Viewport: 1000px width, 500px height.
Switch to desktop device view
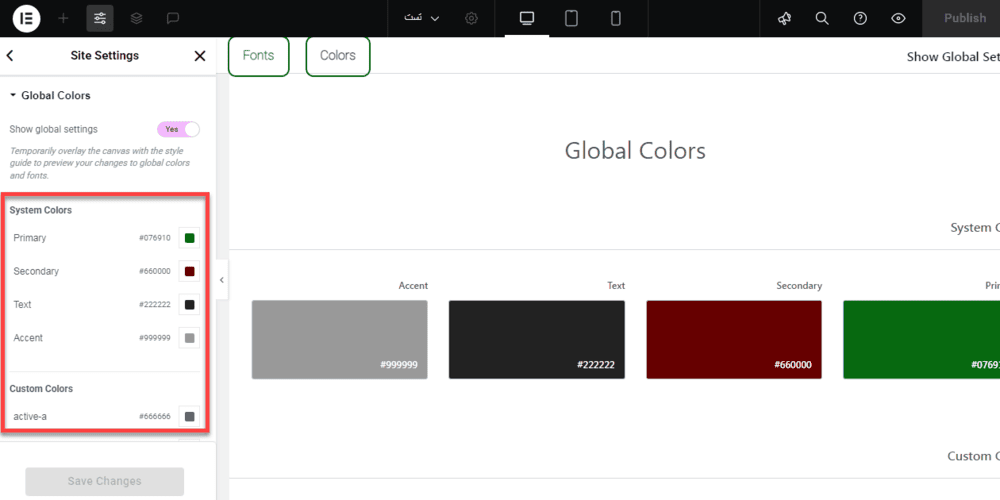click(x=527, y=18)
